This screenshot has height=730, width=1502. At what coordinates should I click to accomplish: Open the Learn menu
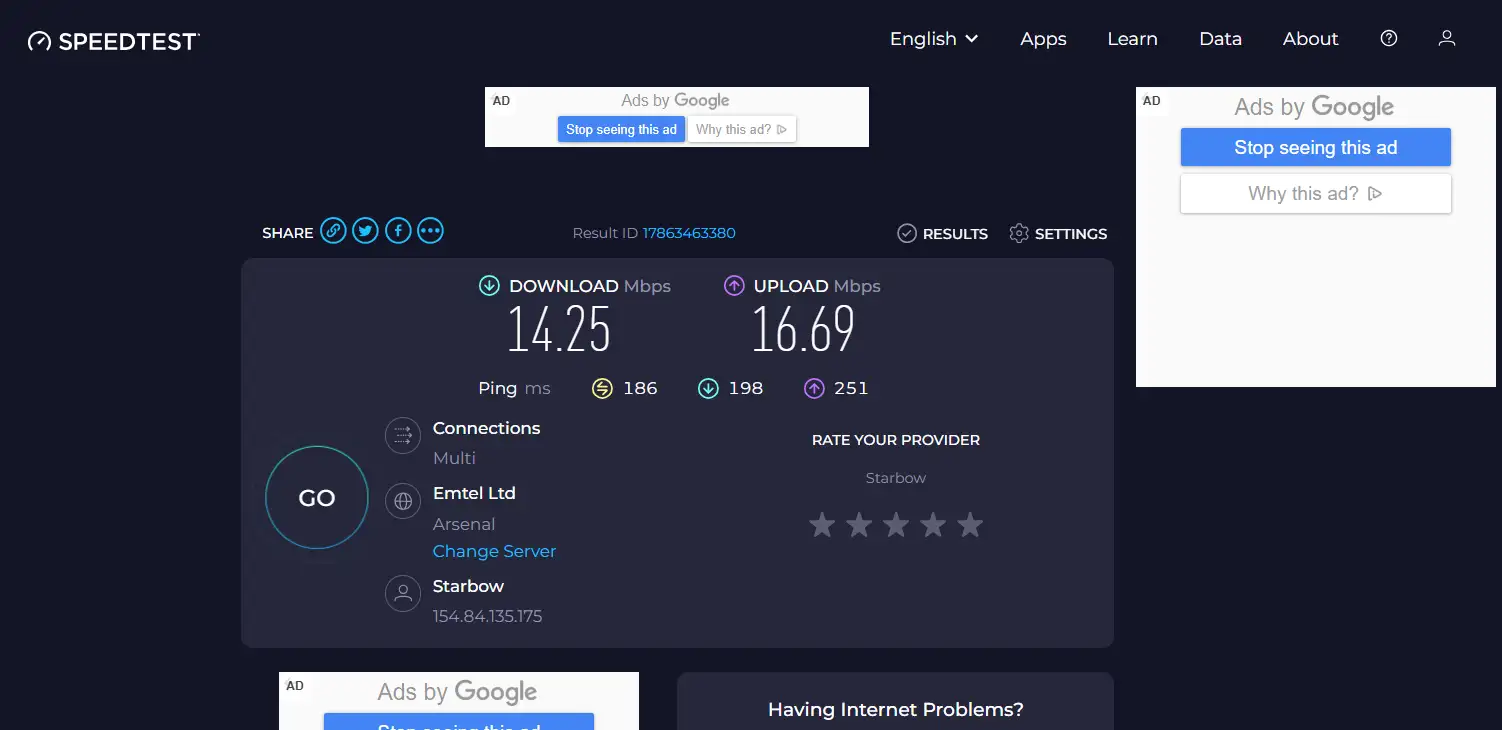[x=1132, y=39]
